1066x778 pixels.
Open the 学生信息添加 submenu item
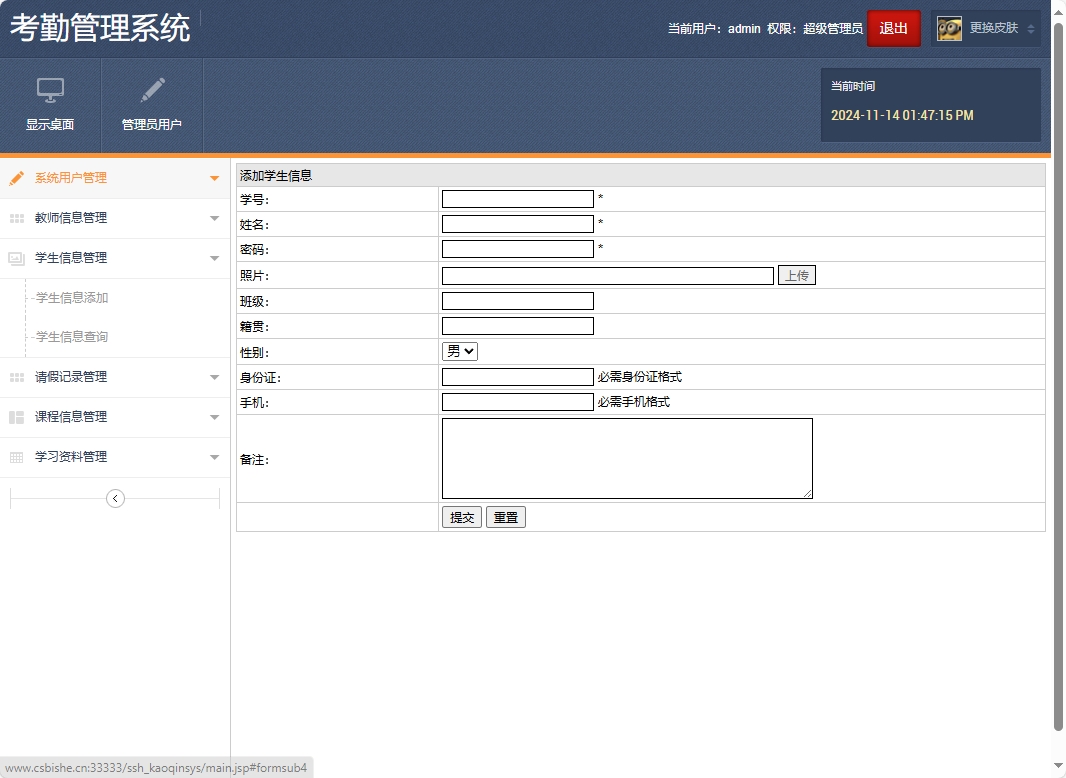72,298
